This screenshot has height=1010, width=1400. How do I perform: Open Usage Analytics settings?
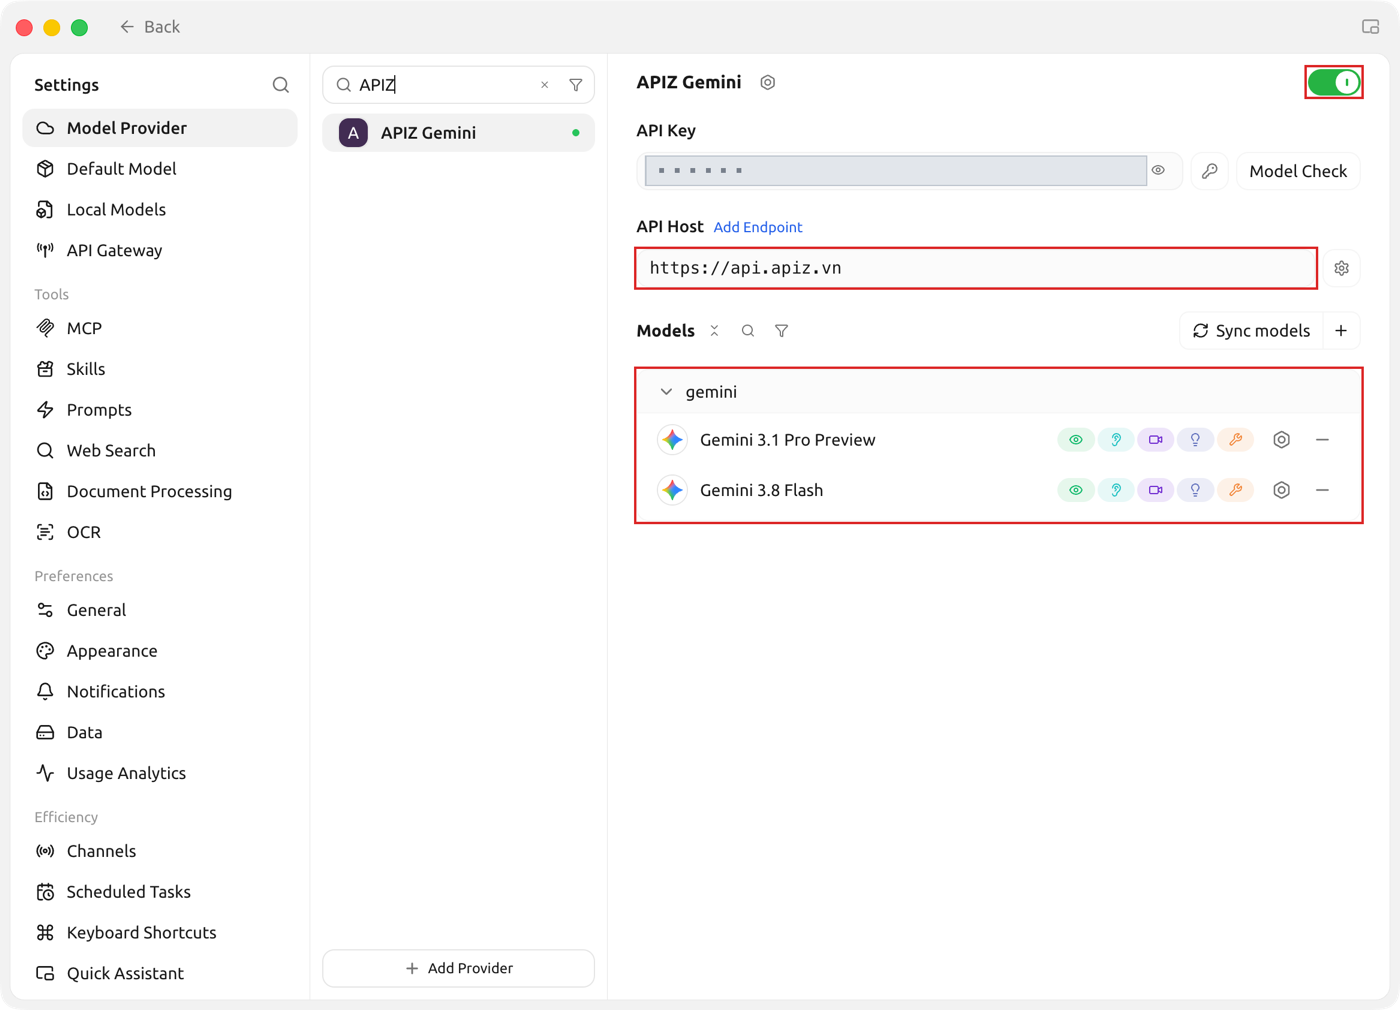tap(160, 774)
